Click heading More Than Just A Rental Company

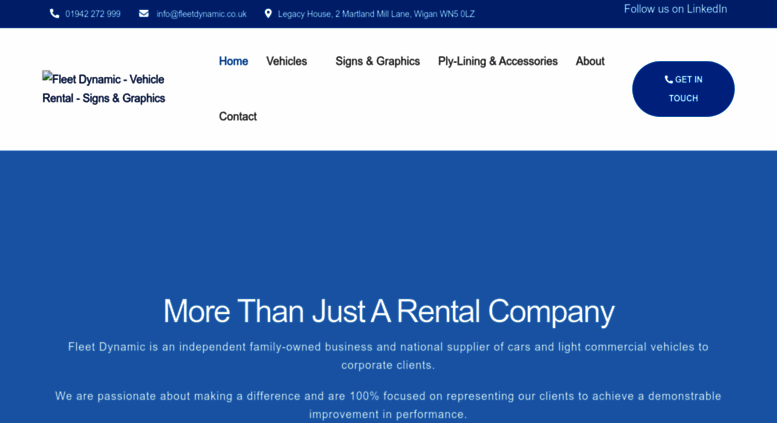pos(388,312)
